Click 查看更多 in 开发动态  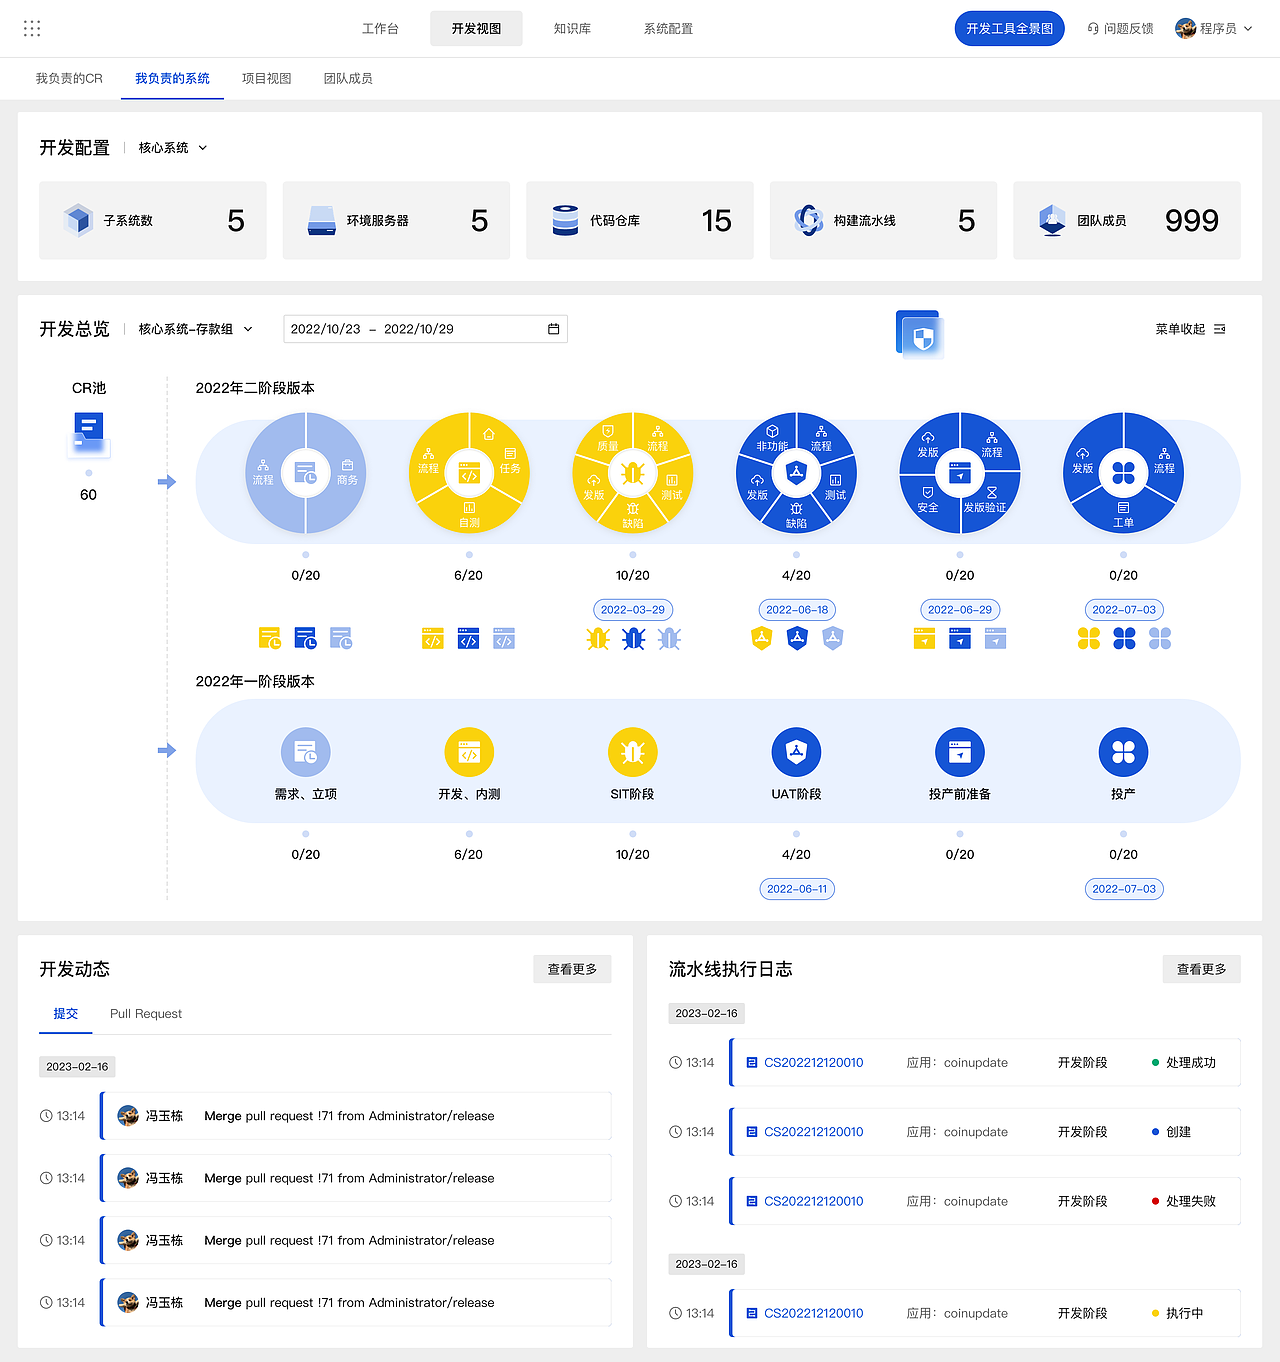572,969
